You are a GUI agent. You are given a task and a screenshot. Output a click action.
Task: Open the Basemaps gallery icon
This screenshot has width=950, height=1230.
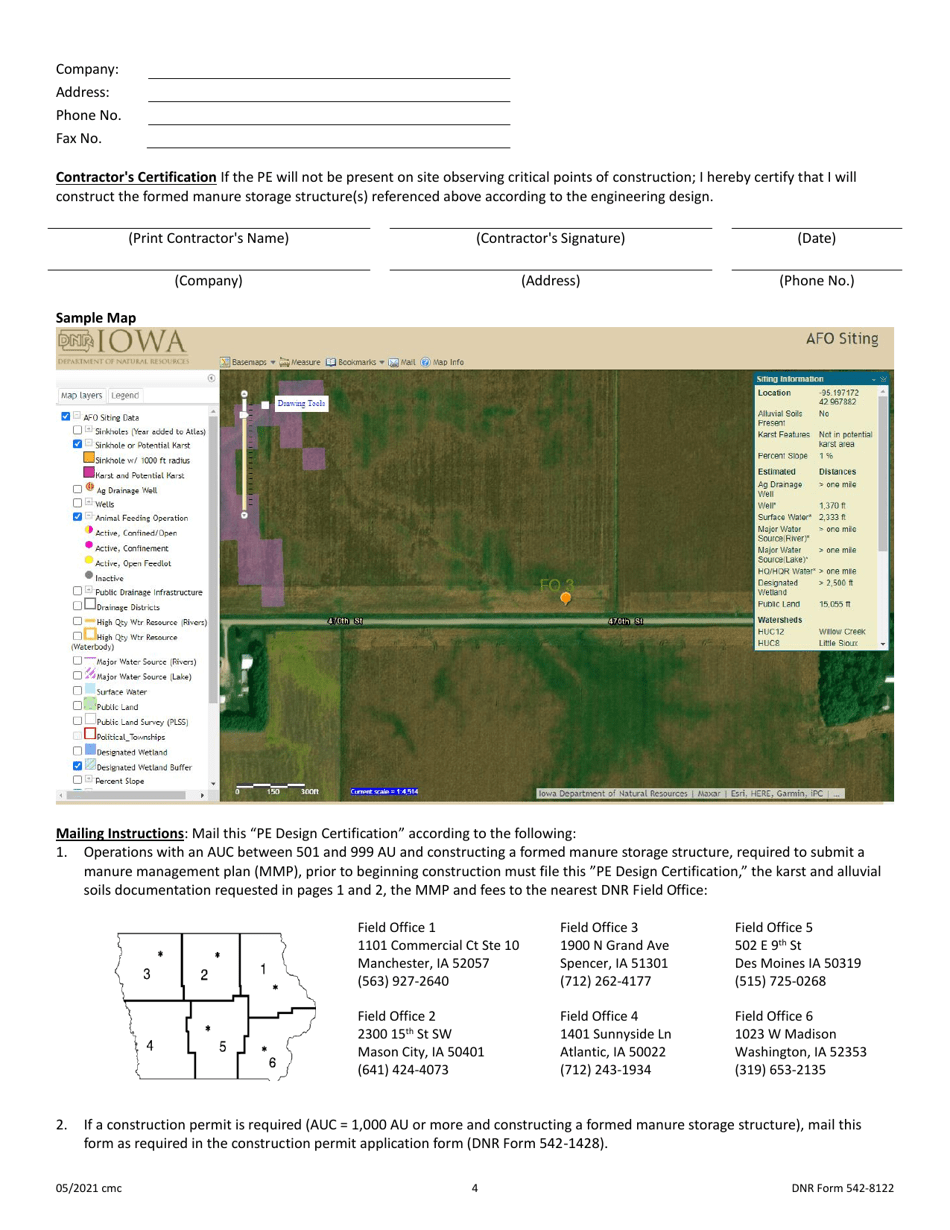coord(226,362)
